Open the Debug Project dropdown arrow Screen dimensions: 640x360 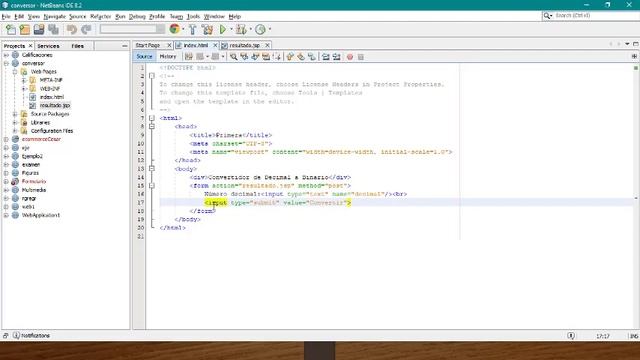coord(250,29)
